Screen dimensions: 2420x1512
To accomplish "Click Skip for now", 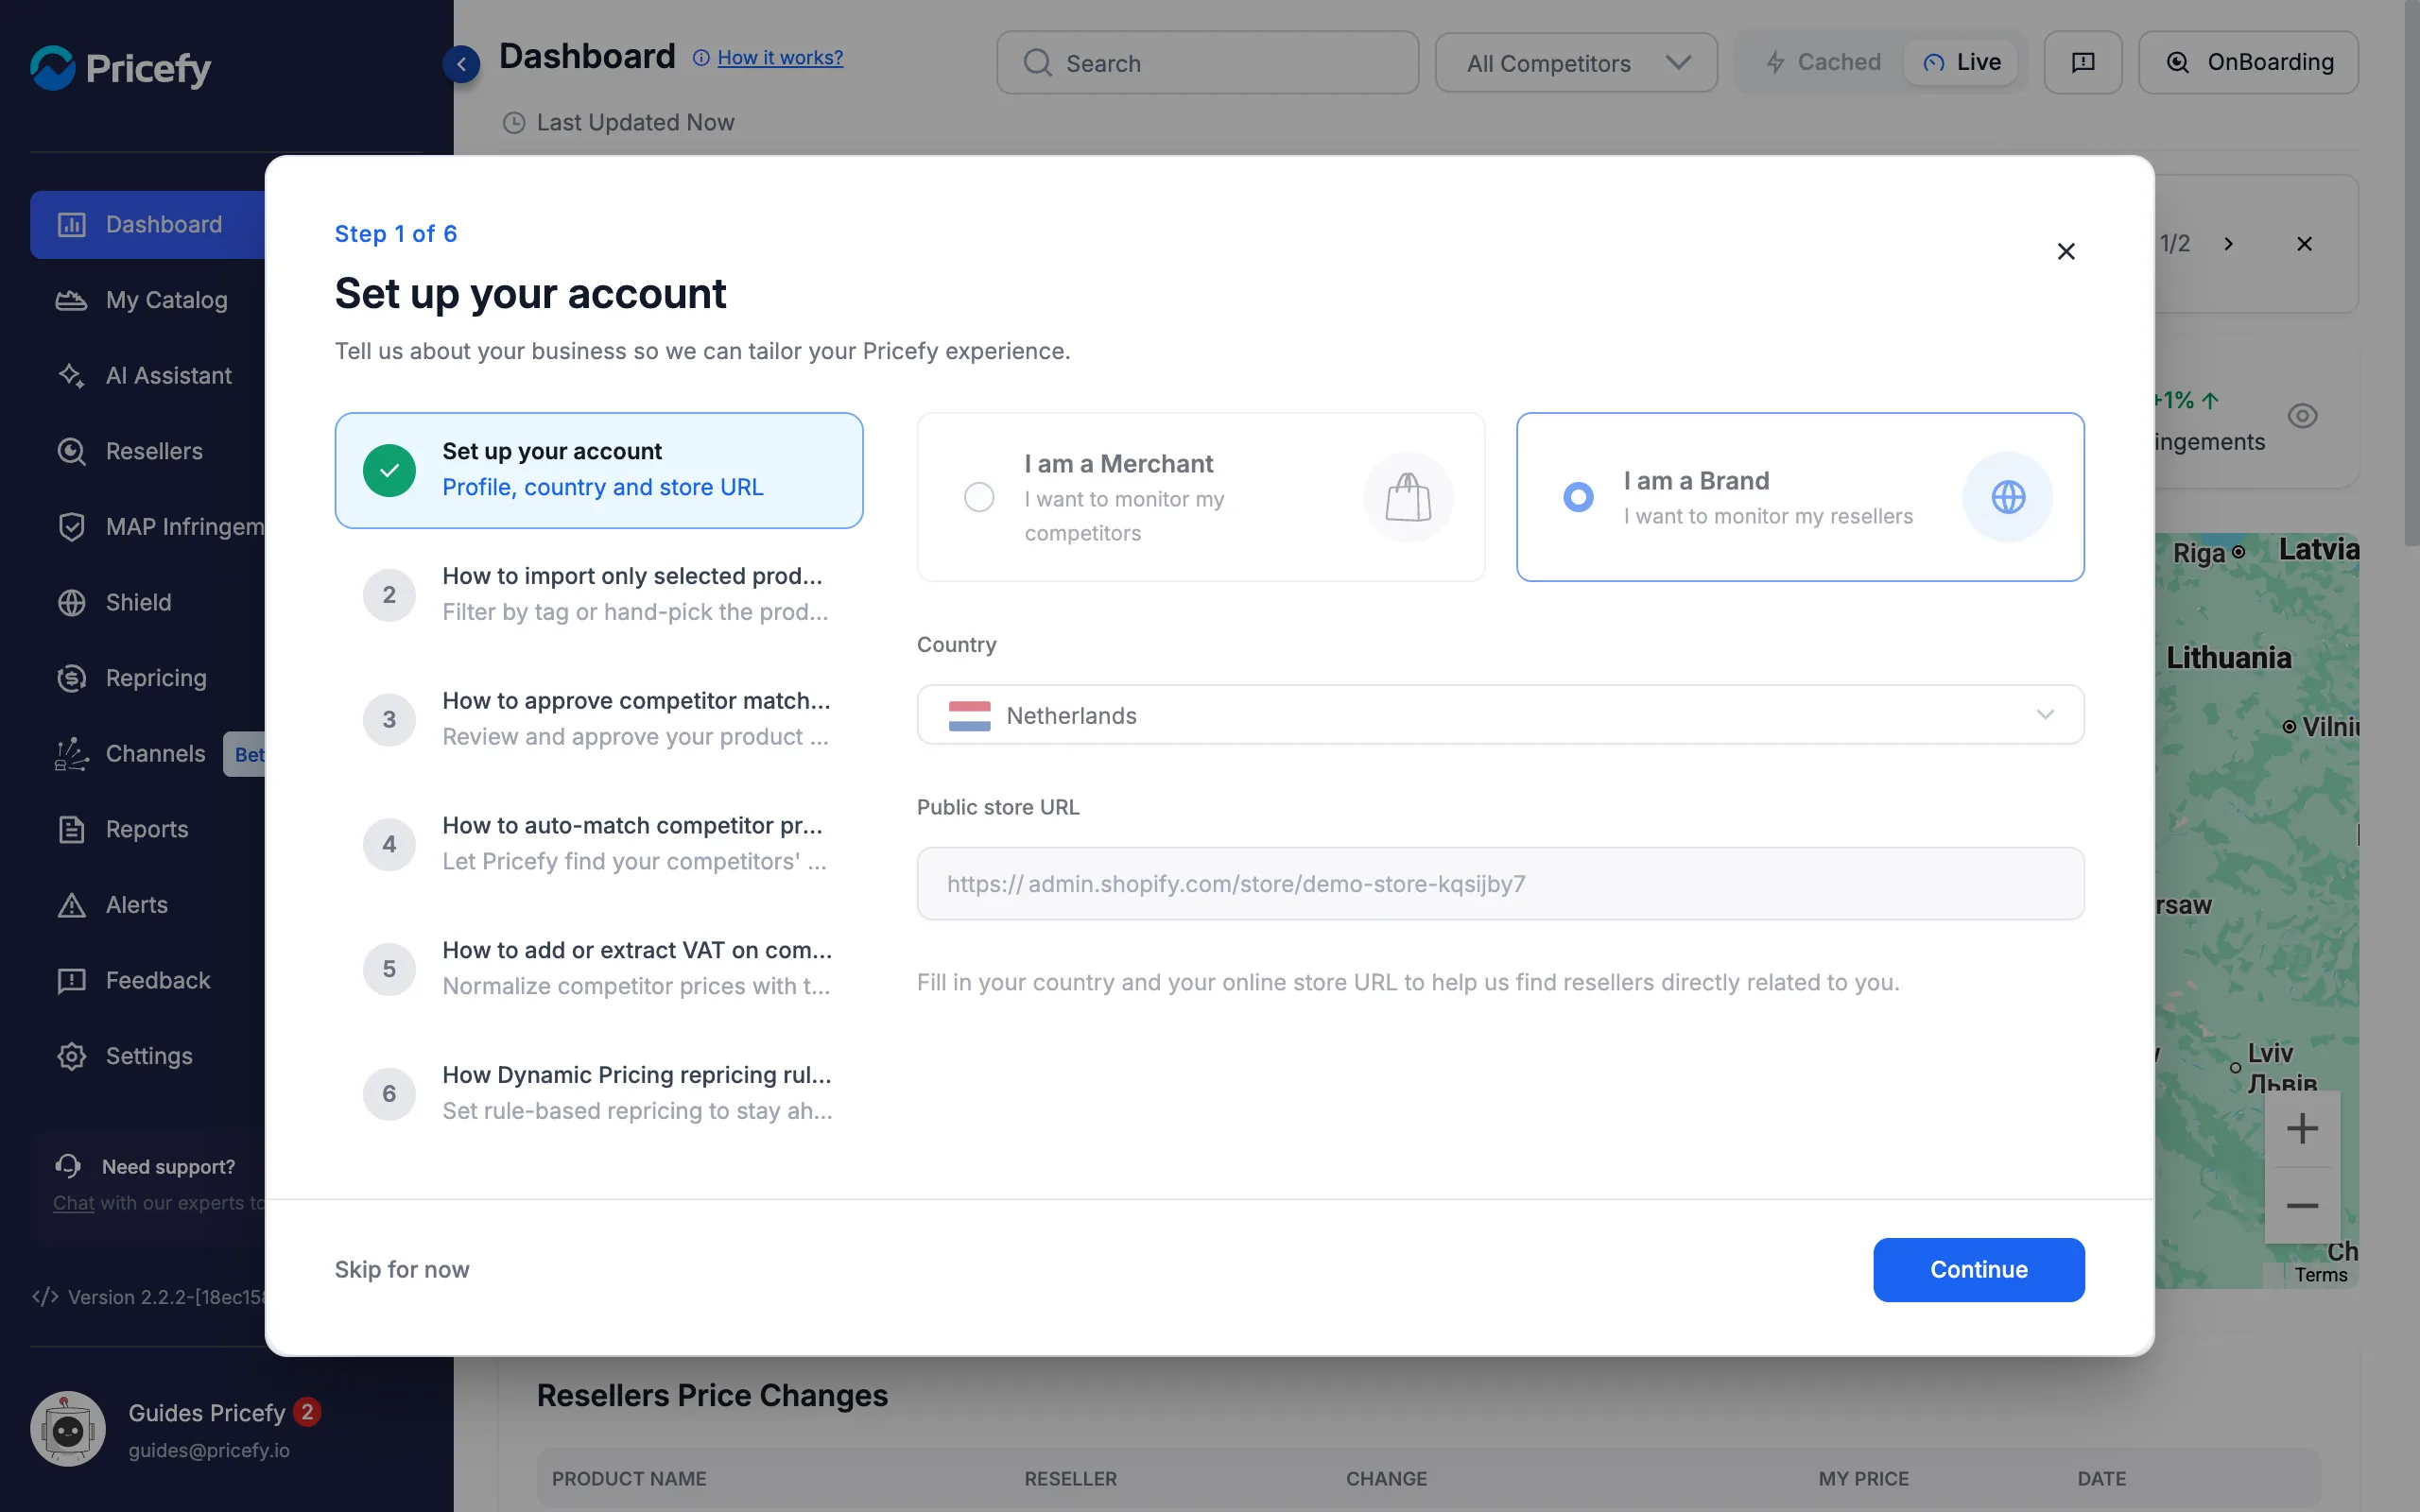I will coord(402,1269).
